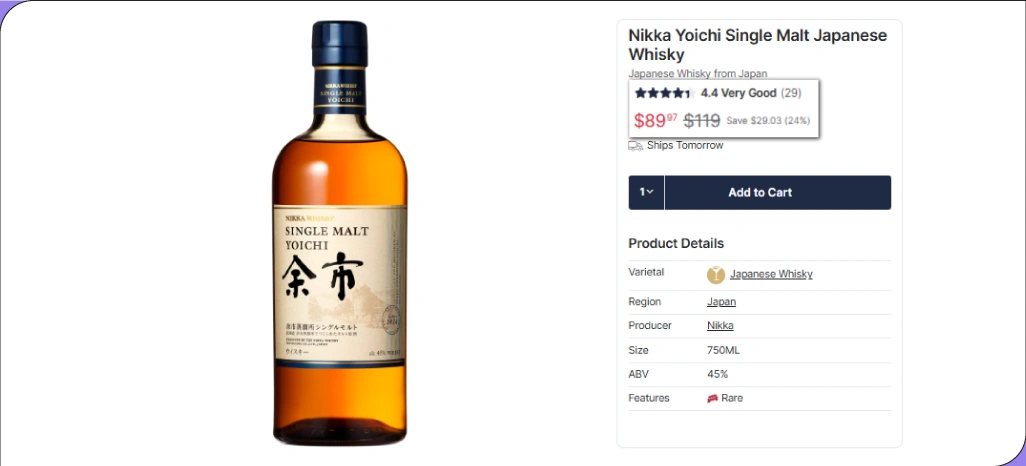The height and width of the screenshot is (466, 1026).
Task: Click the whisky glass varietal icon
Action: [x=716, y=274]
